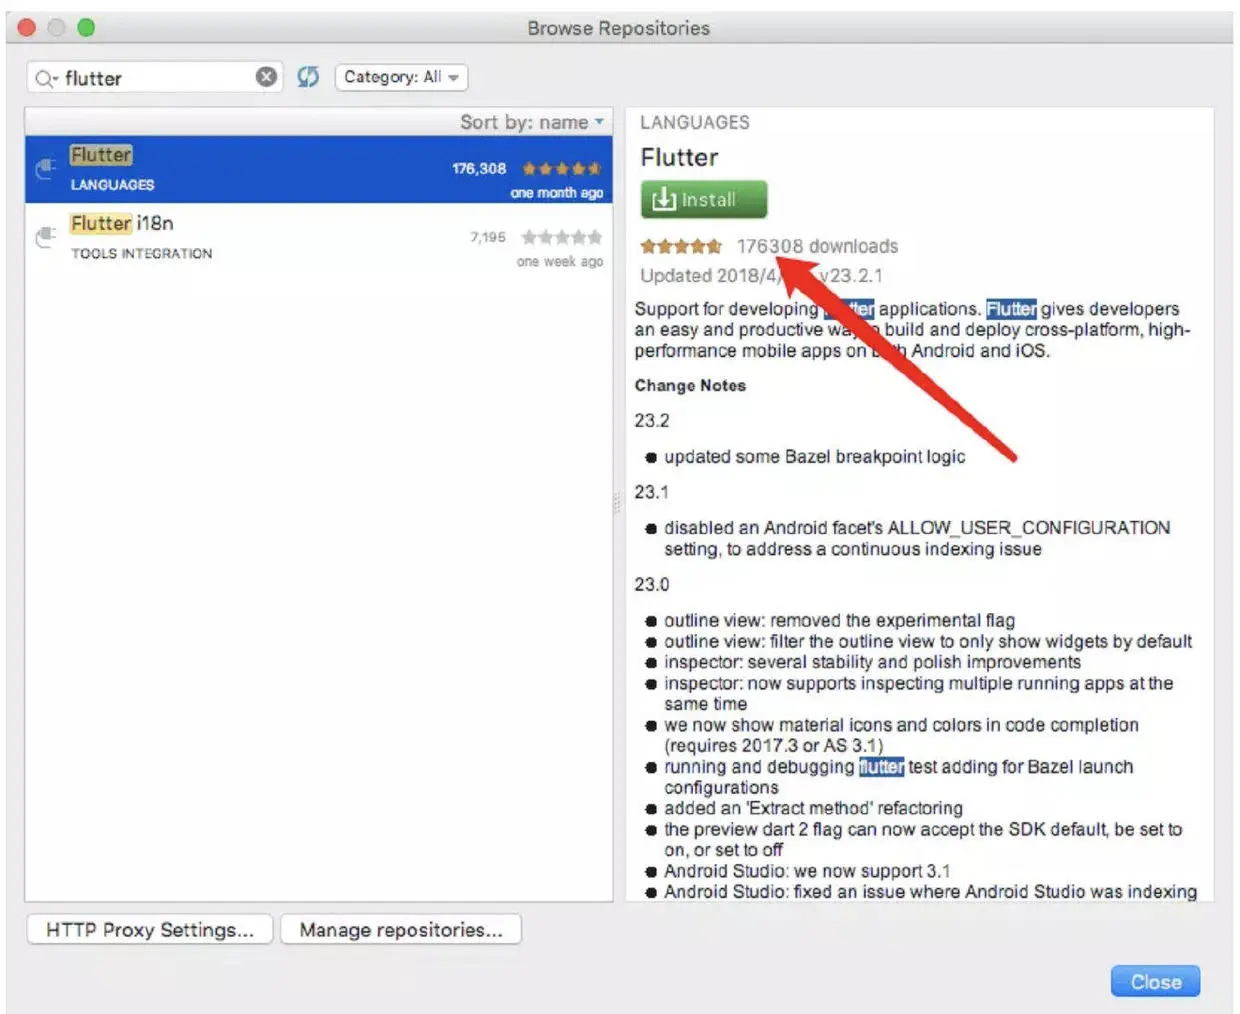The height and width of the screenshot is (1014, 1240).
Task: Click version 23.1 heading
Action: [x=652, y=492]
